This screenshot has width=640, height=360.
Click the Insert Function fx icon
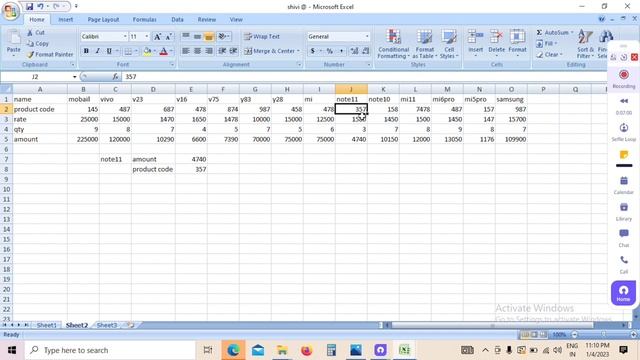coord(116,77)
